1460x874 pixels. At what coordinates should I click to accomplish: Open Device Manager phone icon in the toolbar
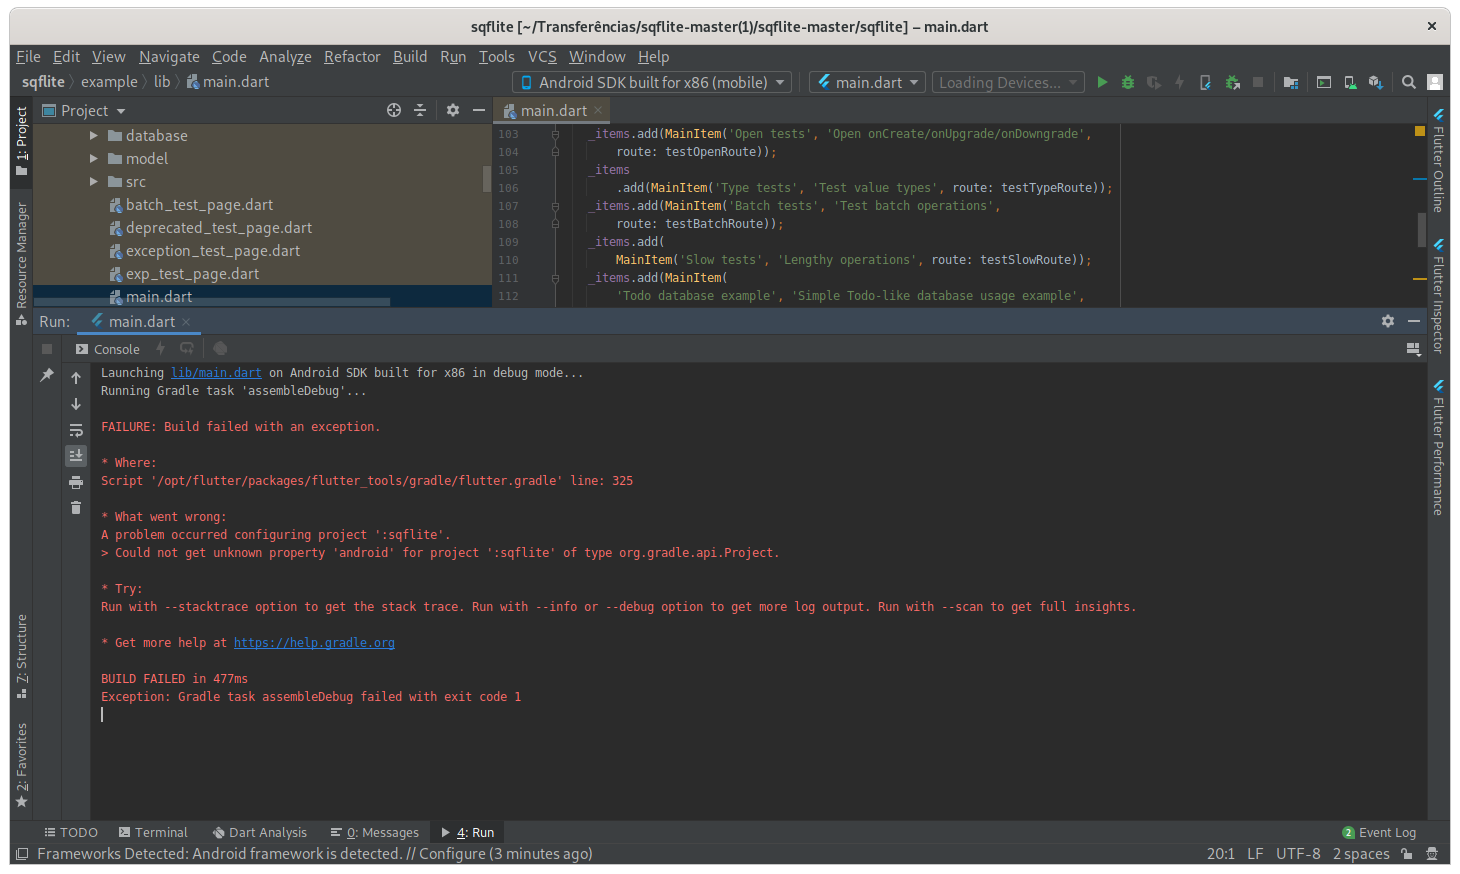pos(1349,82)
